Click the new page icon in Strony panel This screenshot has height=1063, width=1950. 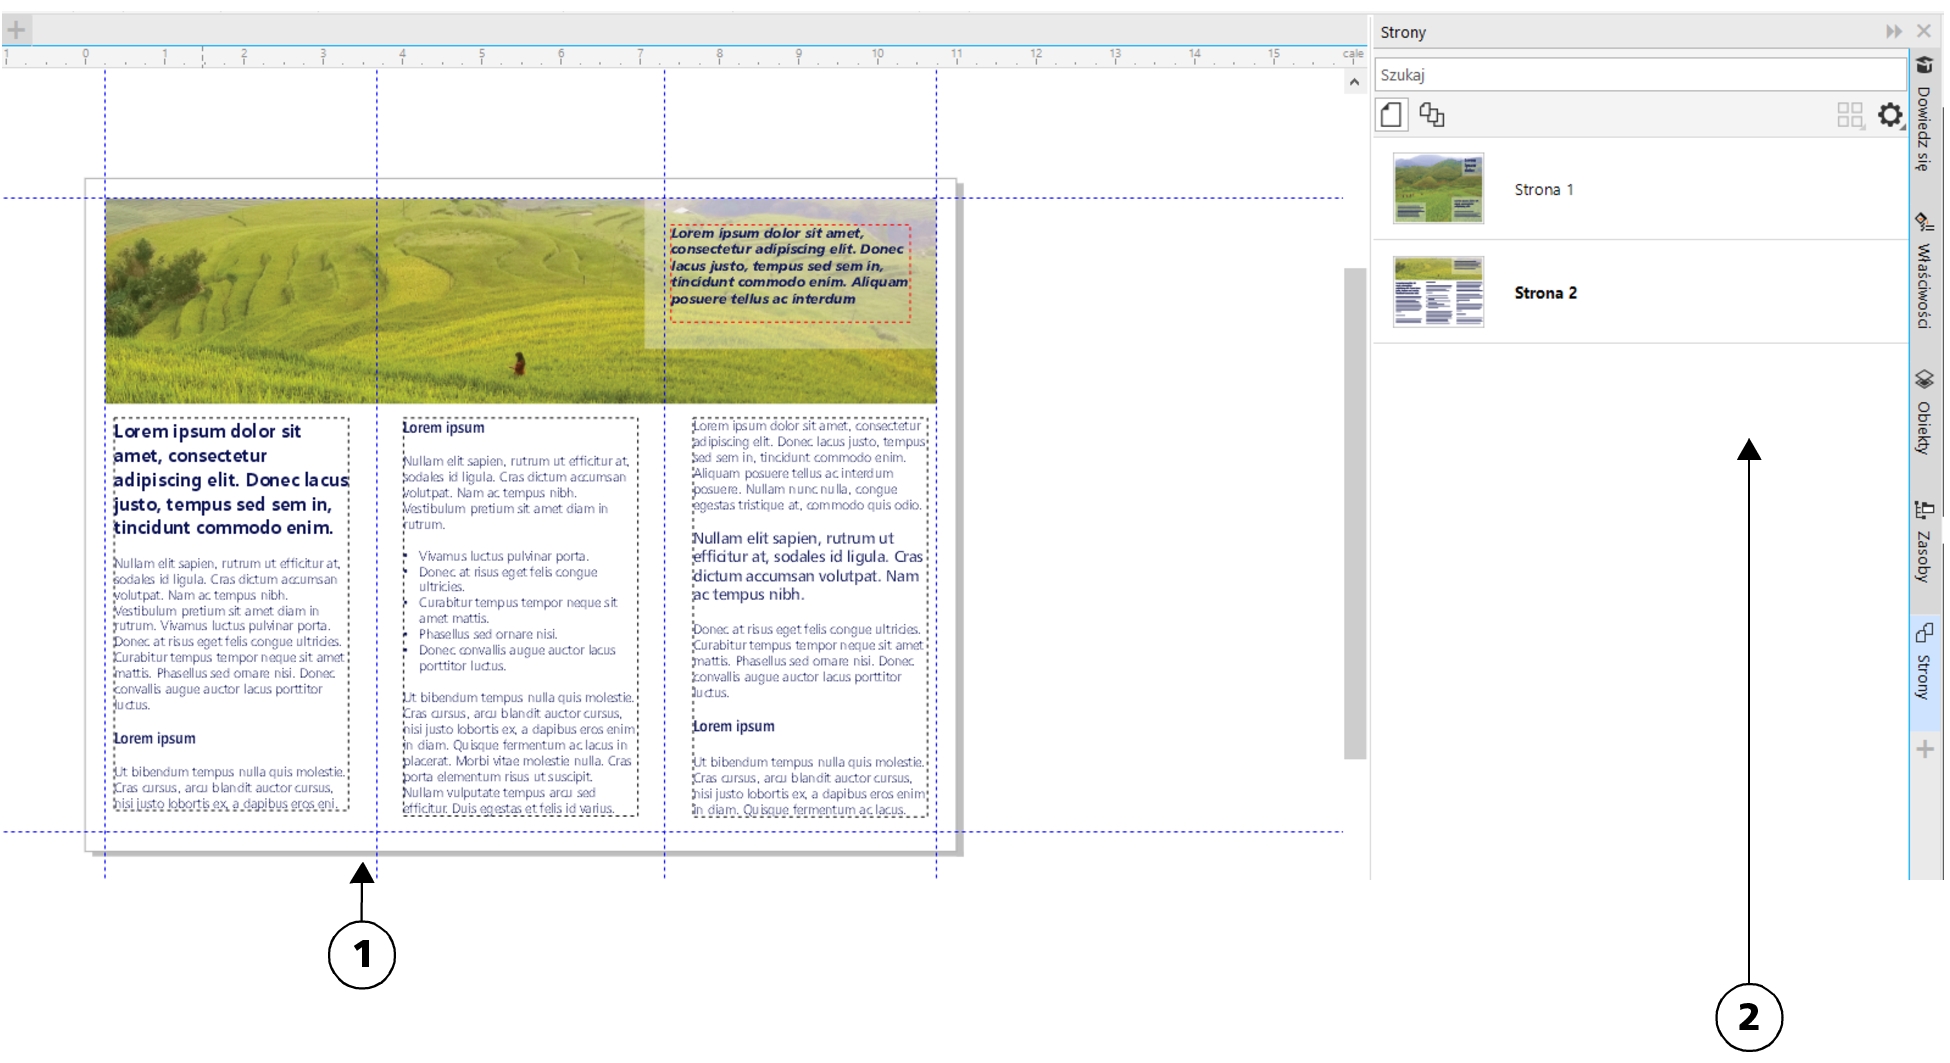(x=1391, y=115)
